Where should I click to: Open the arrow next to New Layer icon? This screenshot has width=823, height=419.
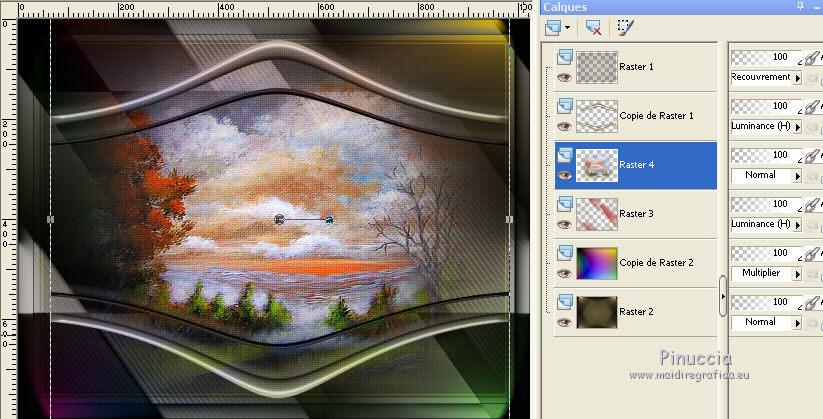(567, 27)
